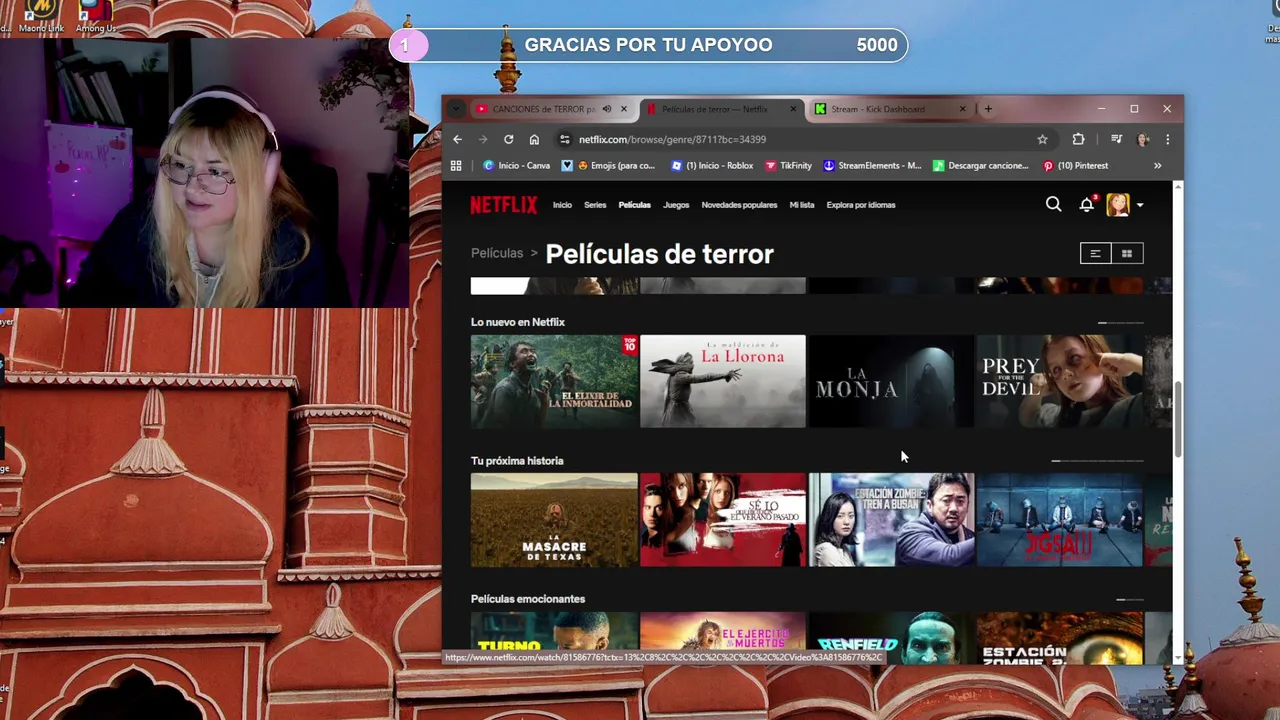Open Juegos in Netflix menu
The height and width of the screenshot is (720, 1280).
(x=676, y=205)
